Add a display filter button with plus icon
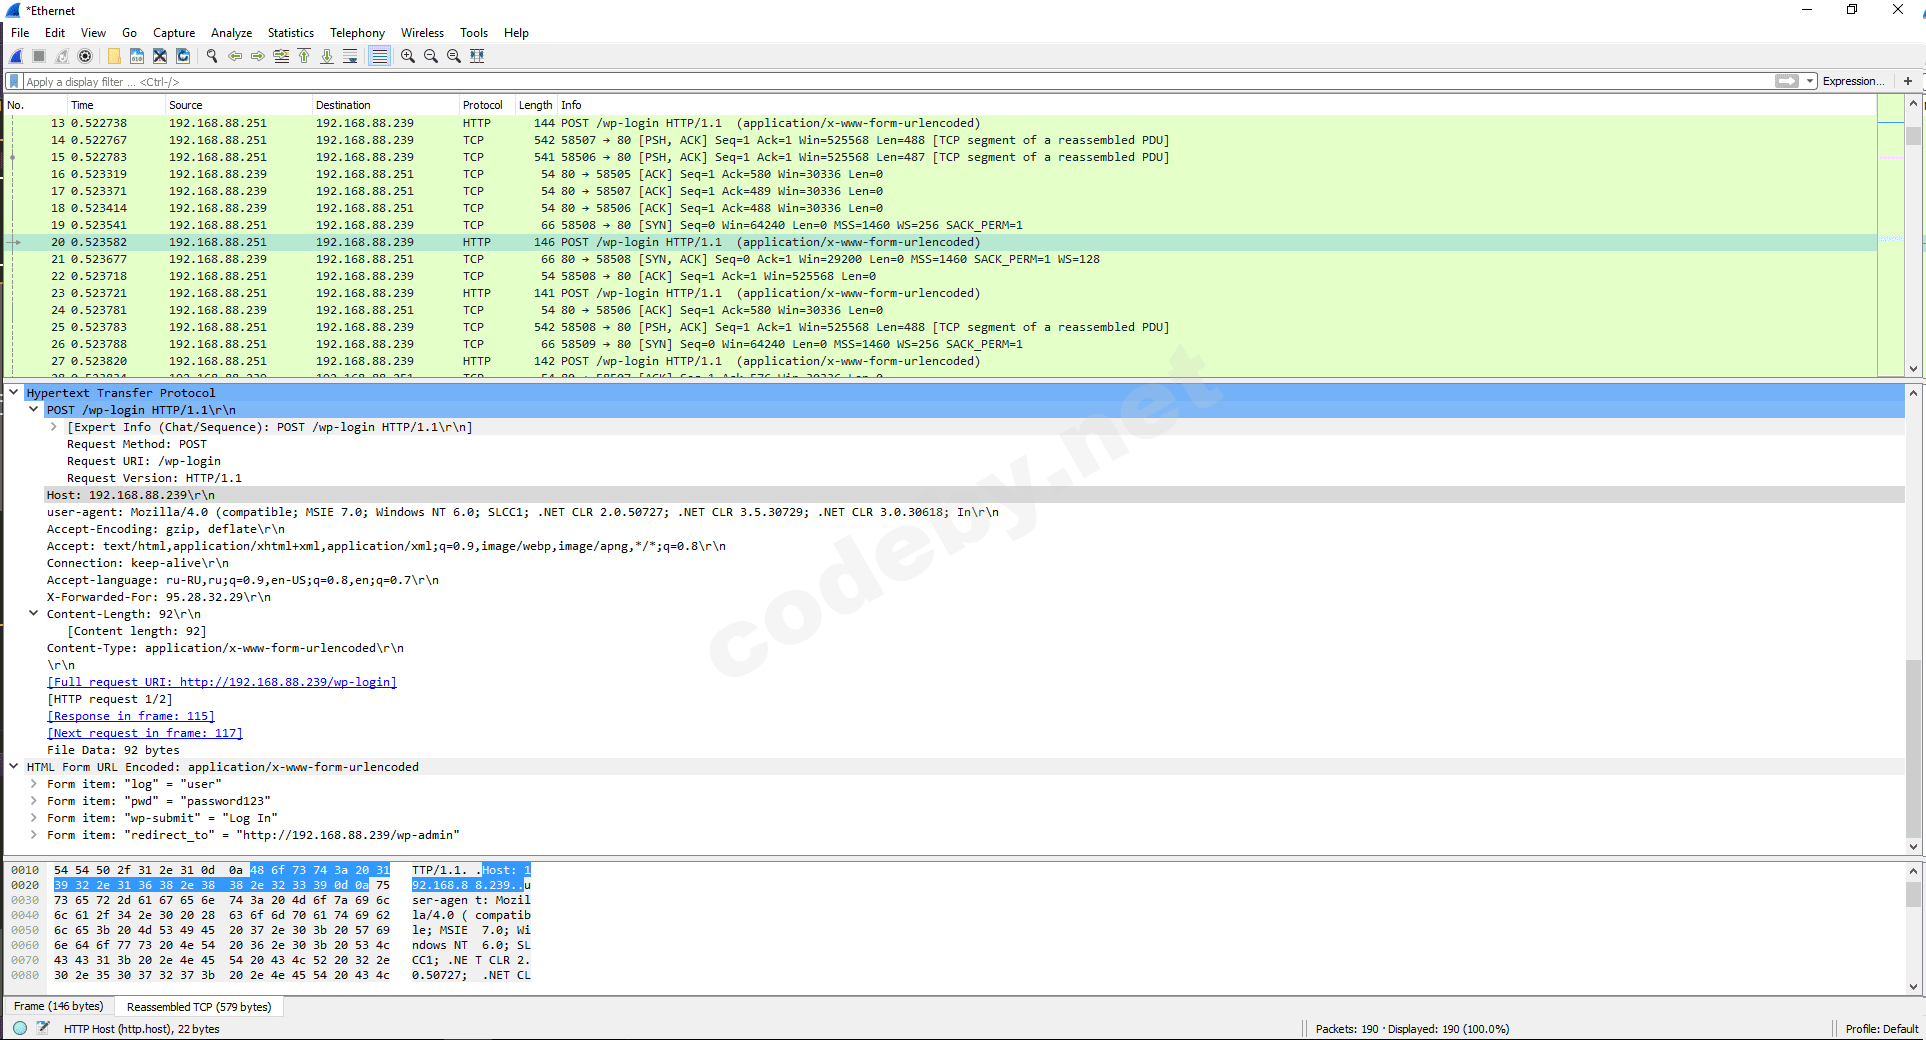The image size is (1926, 1040). pos(1908,81)
